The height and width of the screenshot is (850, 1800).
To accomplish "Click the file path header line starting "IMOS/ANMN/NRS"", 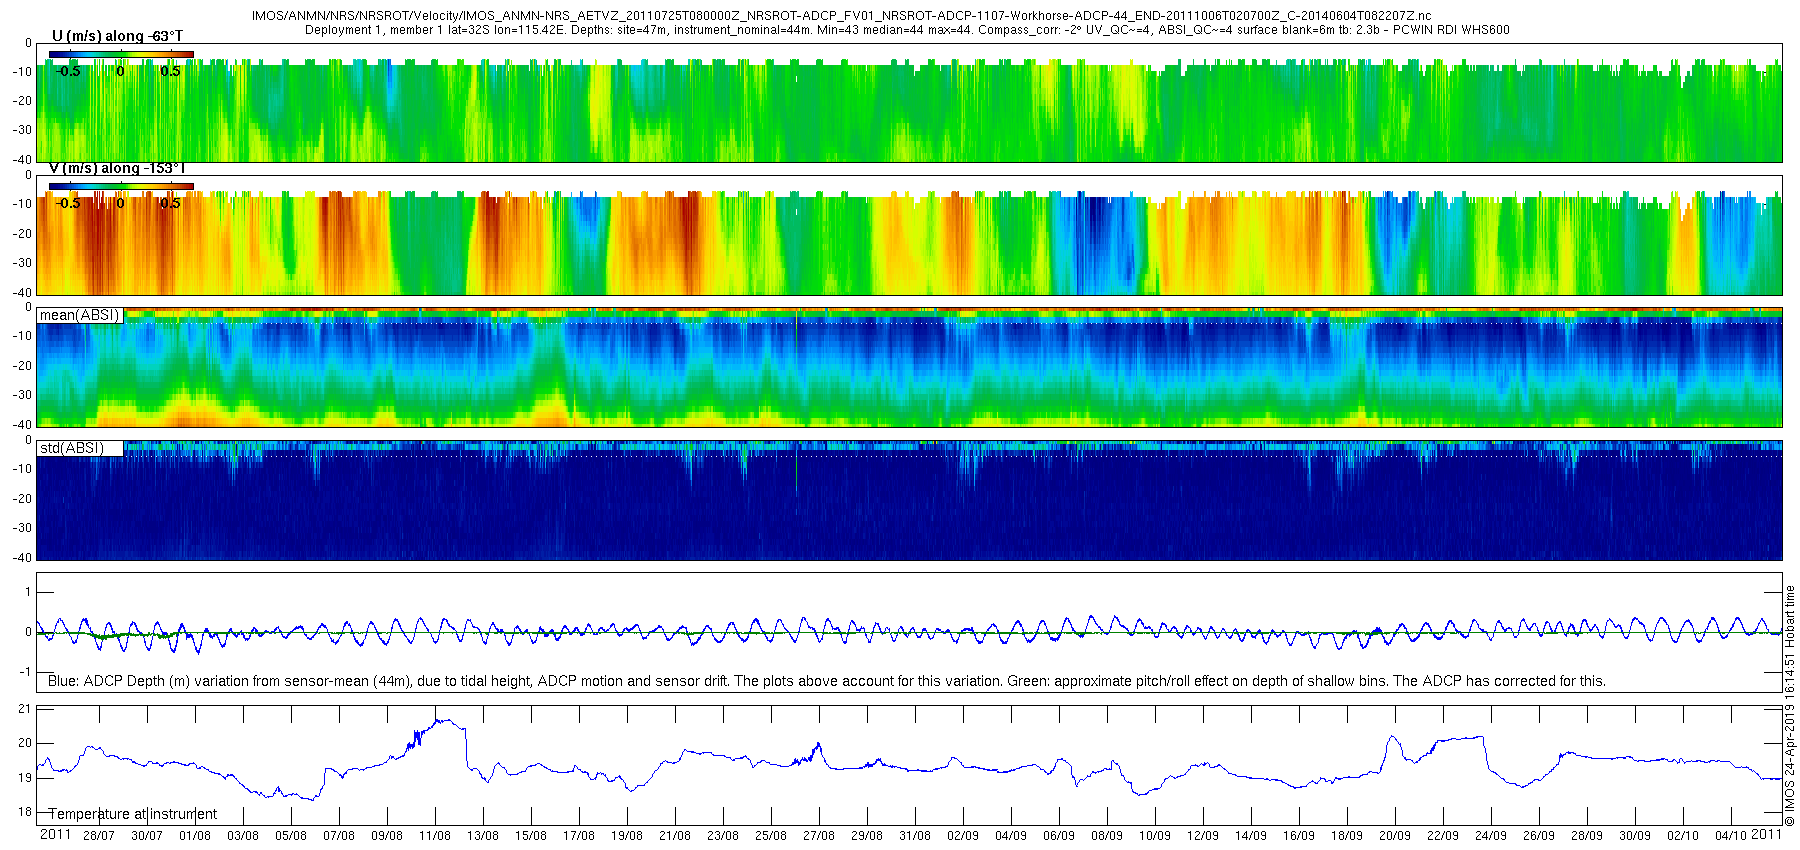I will (x=841, y=16).
